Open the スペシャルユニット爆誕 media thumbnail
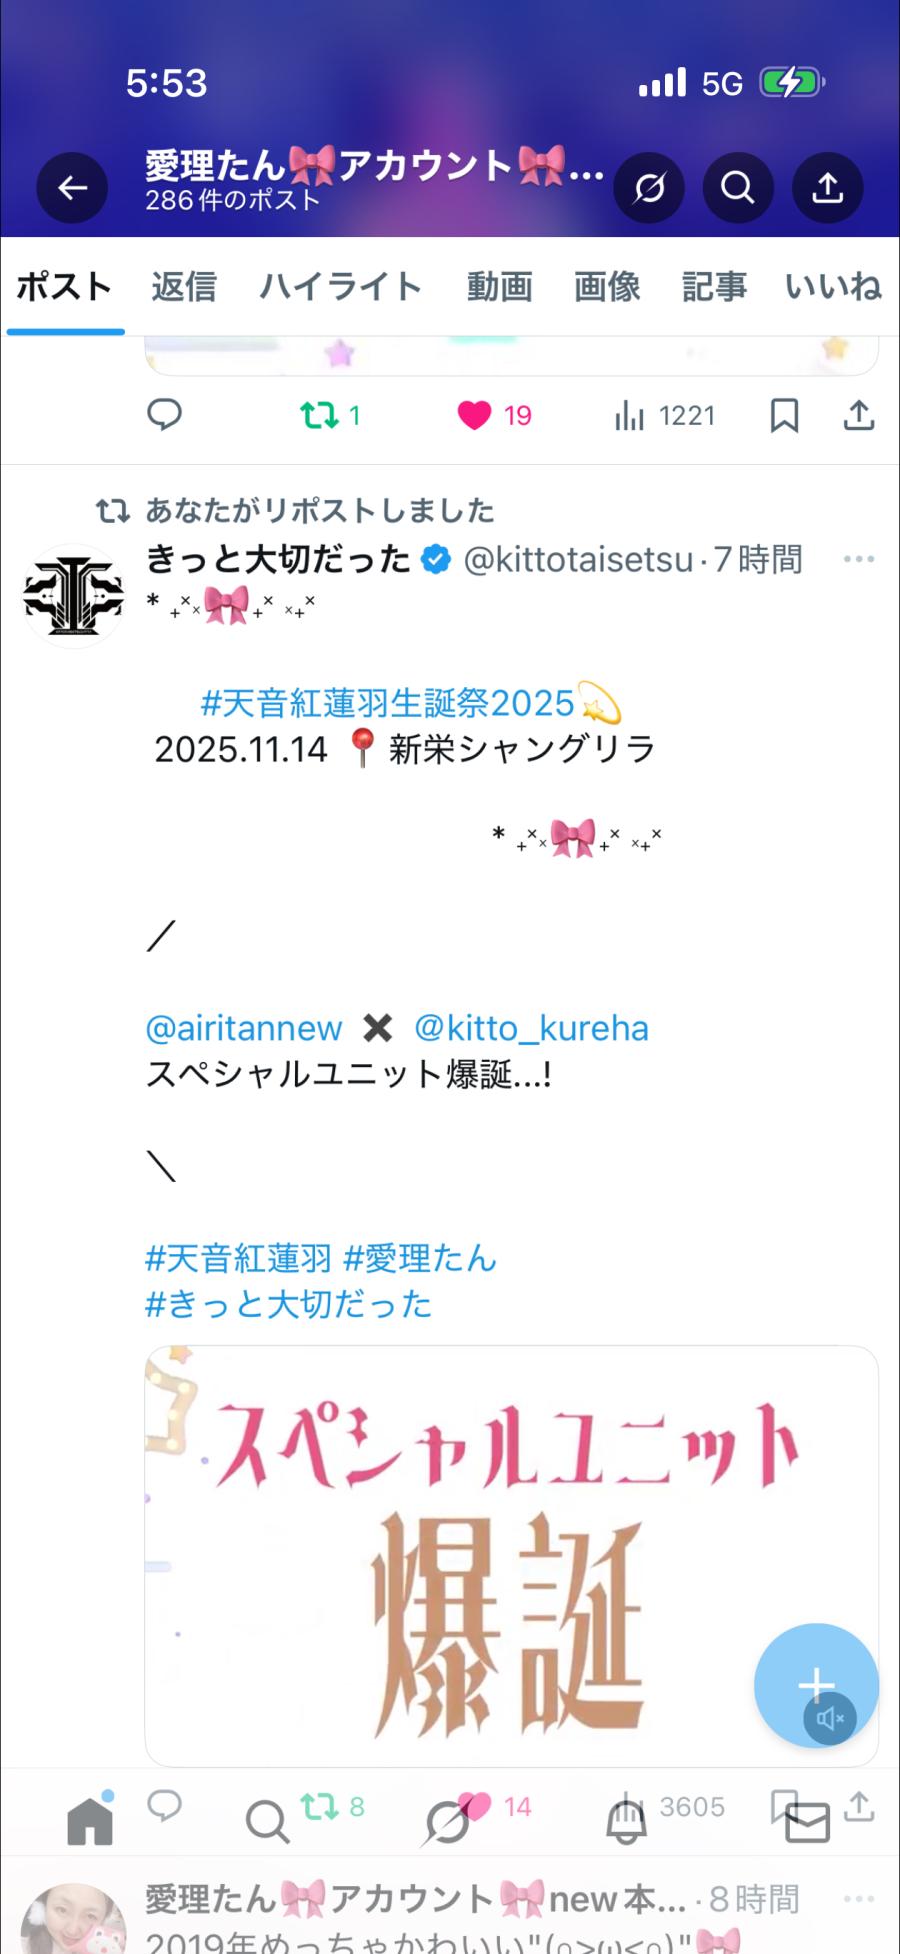This screenshot has height=1954, width=900. coord(511,1555)
